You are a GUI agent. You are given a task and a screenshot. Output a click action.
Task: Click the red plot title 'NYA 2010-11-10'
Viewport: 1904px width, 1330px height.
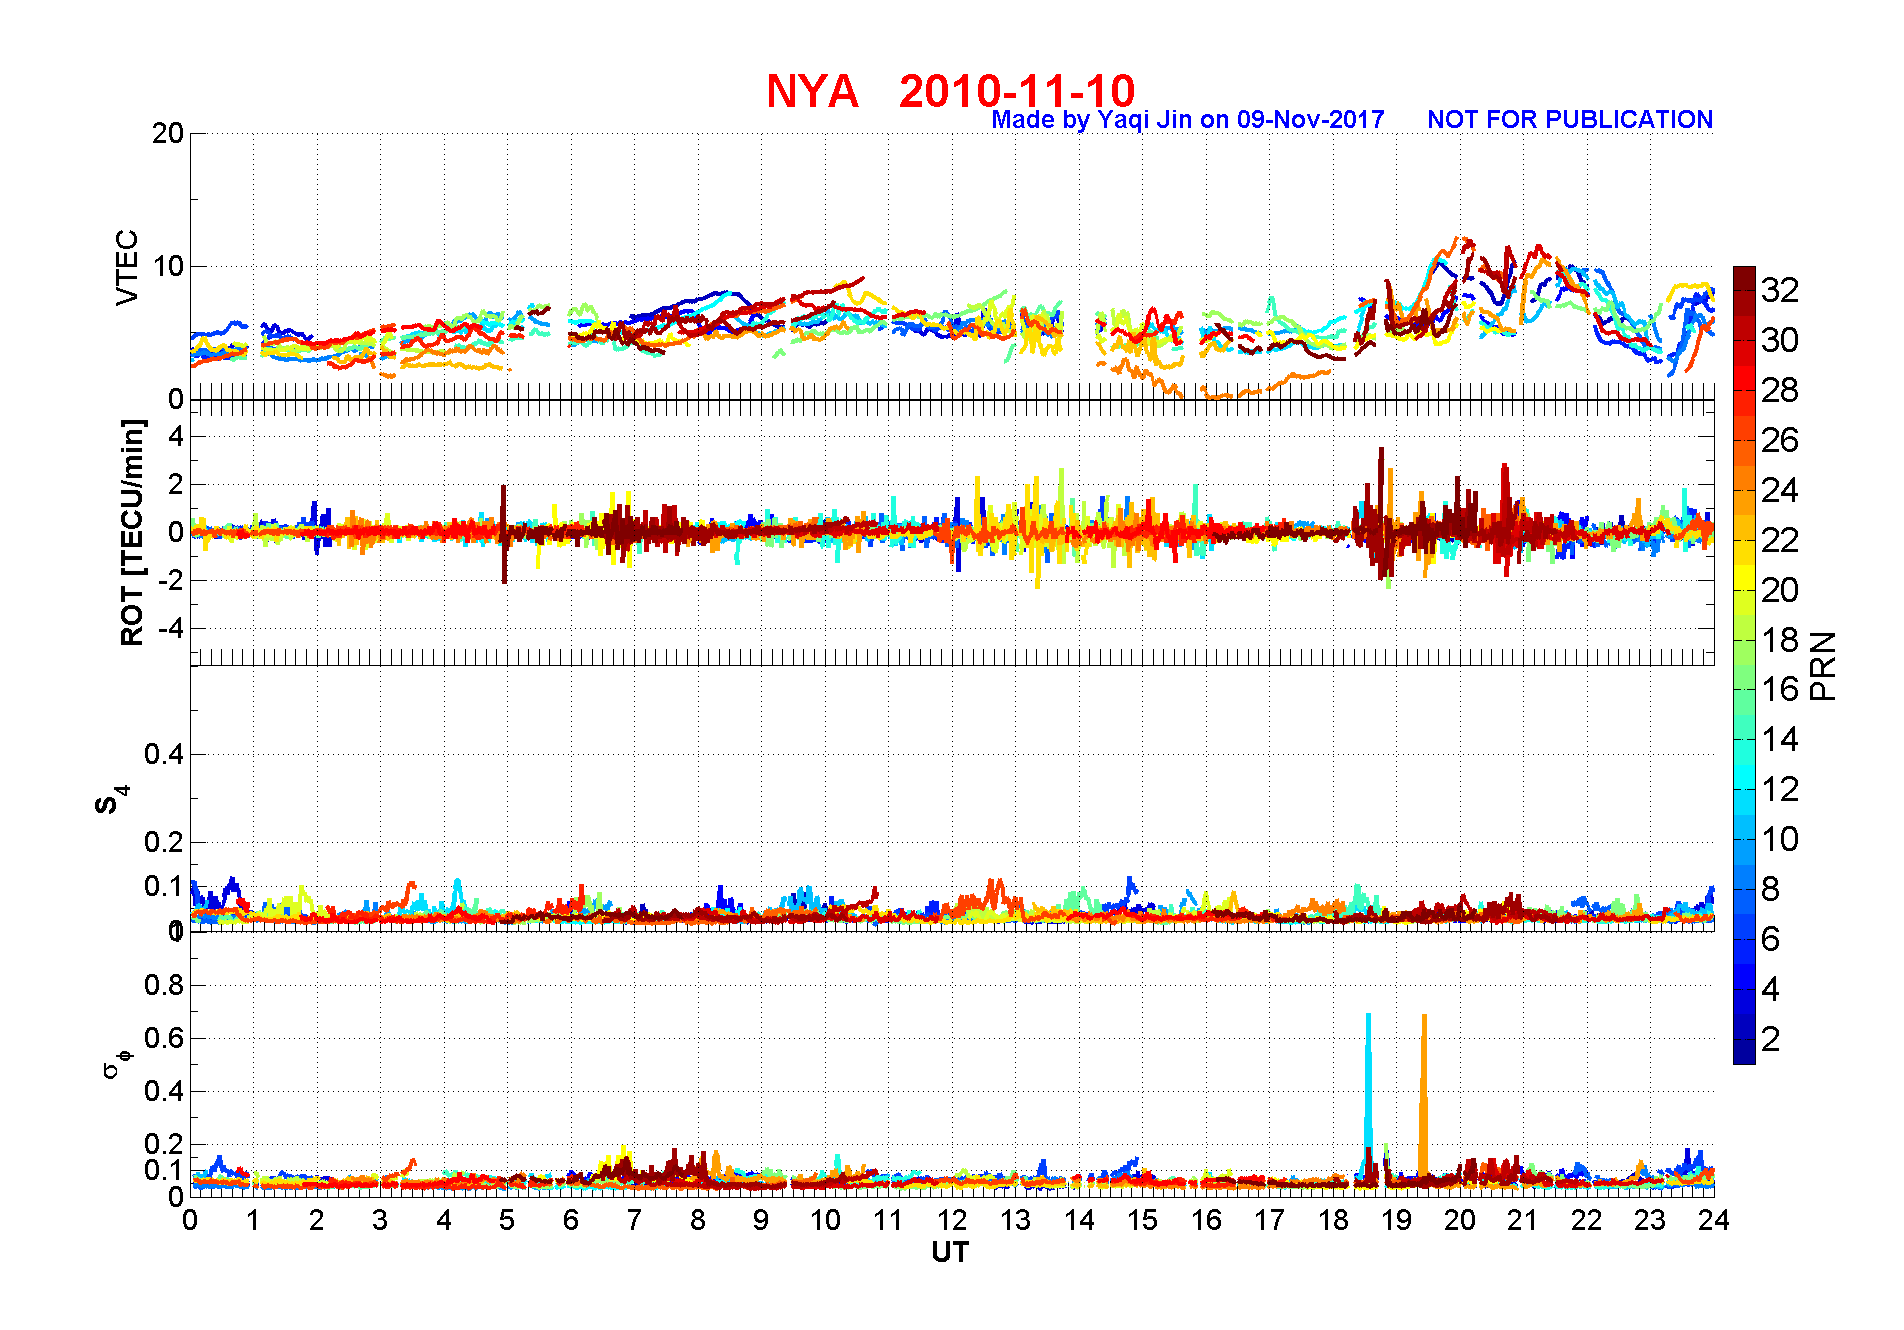pyautogui.click(x=951, y=91)
